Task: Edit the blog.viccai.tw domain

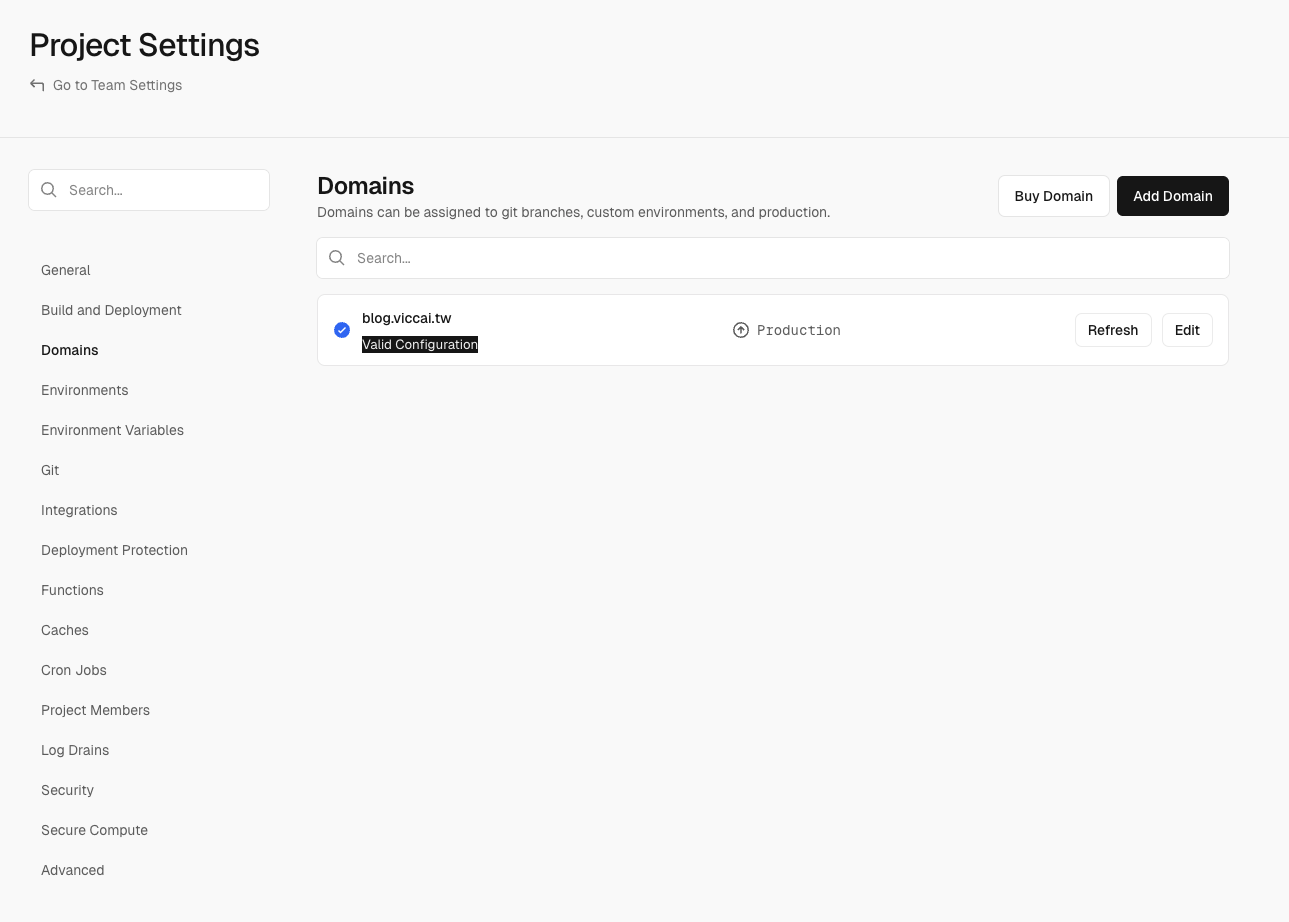Action: 1186,330
